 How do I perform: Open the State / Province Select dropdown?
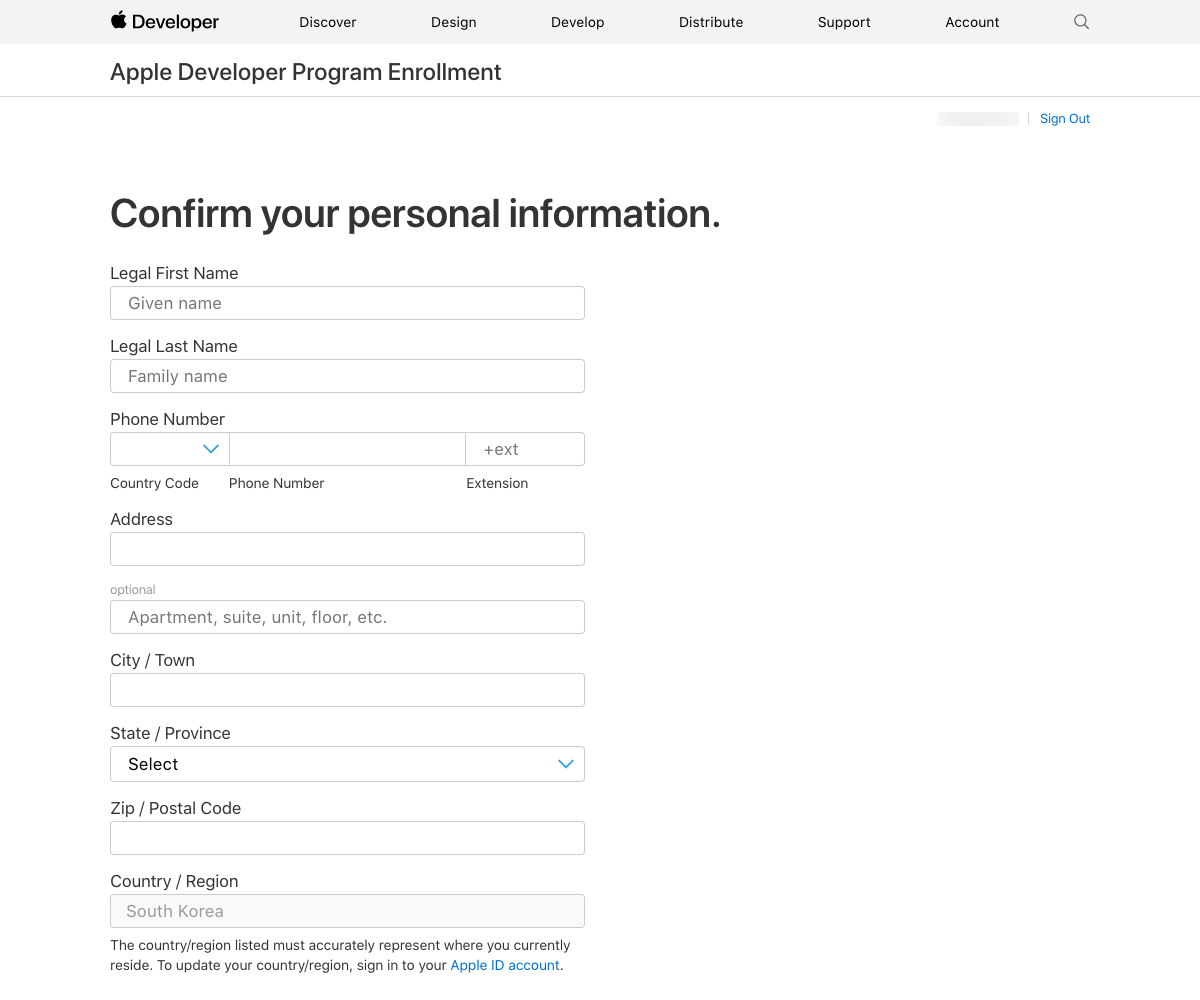[x=347, y=764]
